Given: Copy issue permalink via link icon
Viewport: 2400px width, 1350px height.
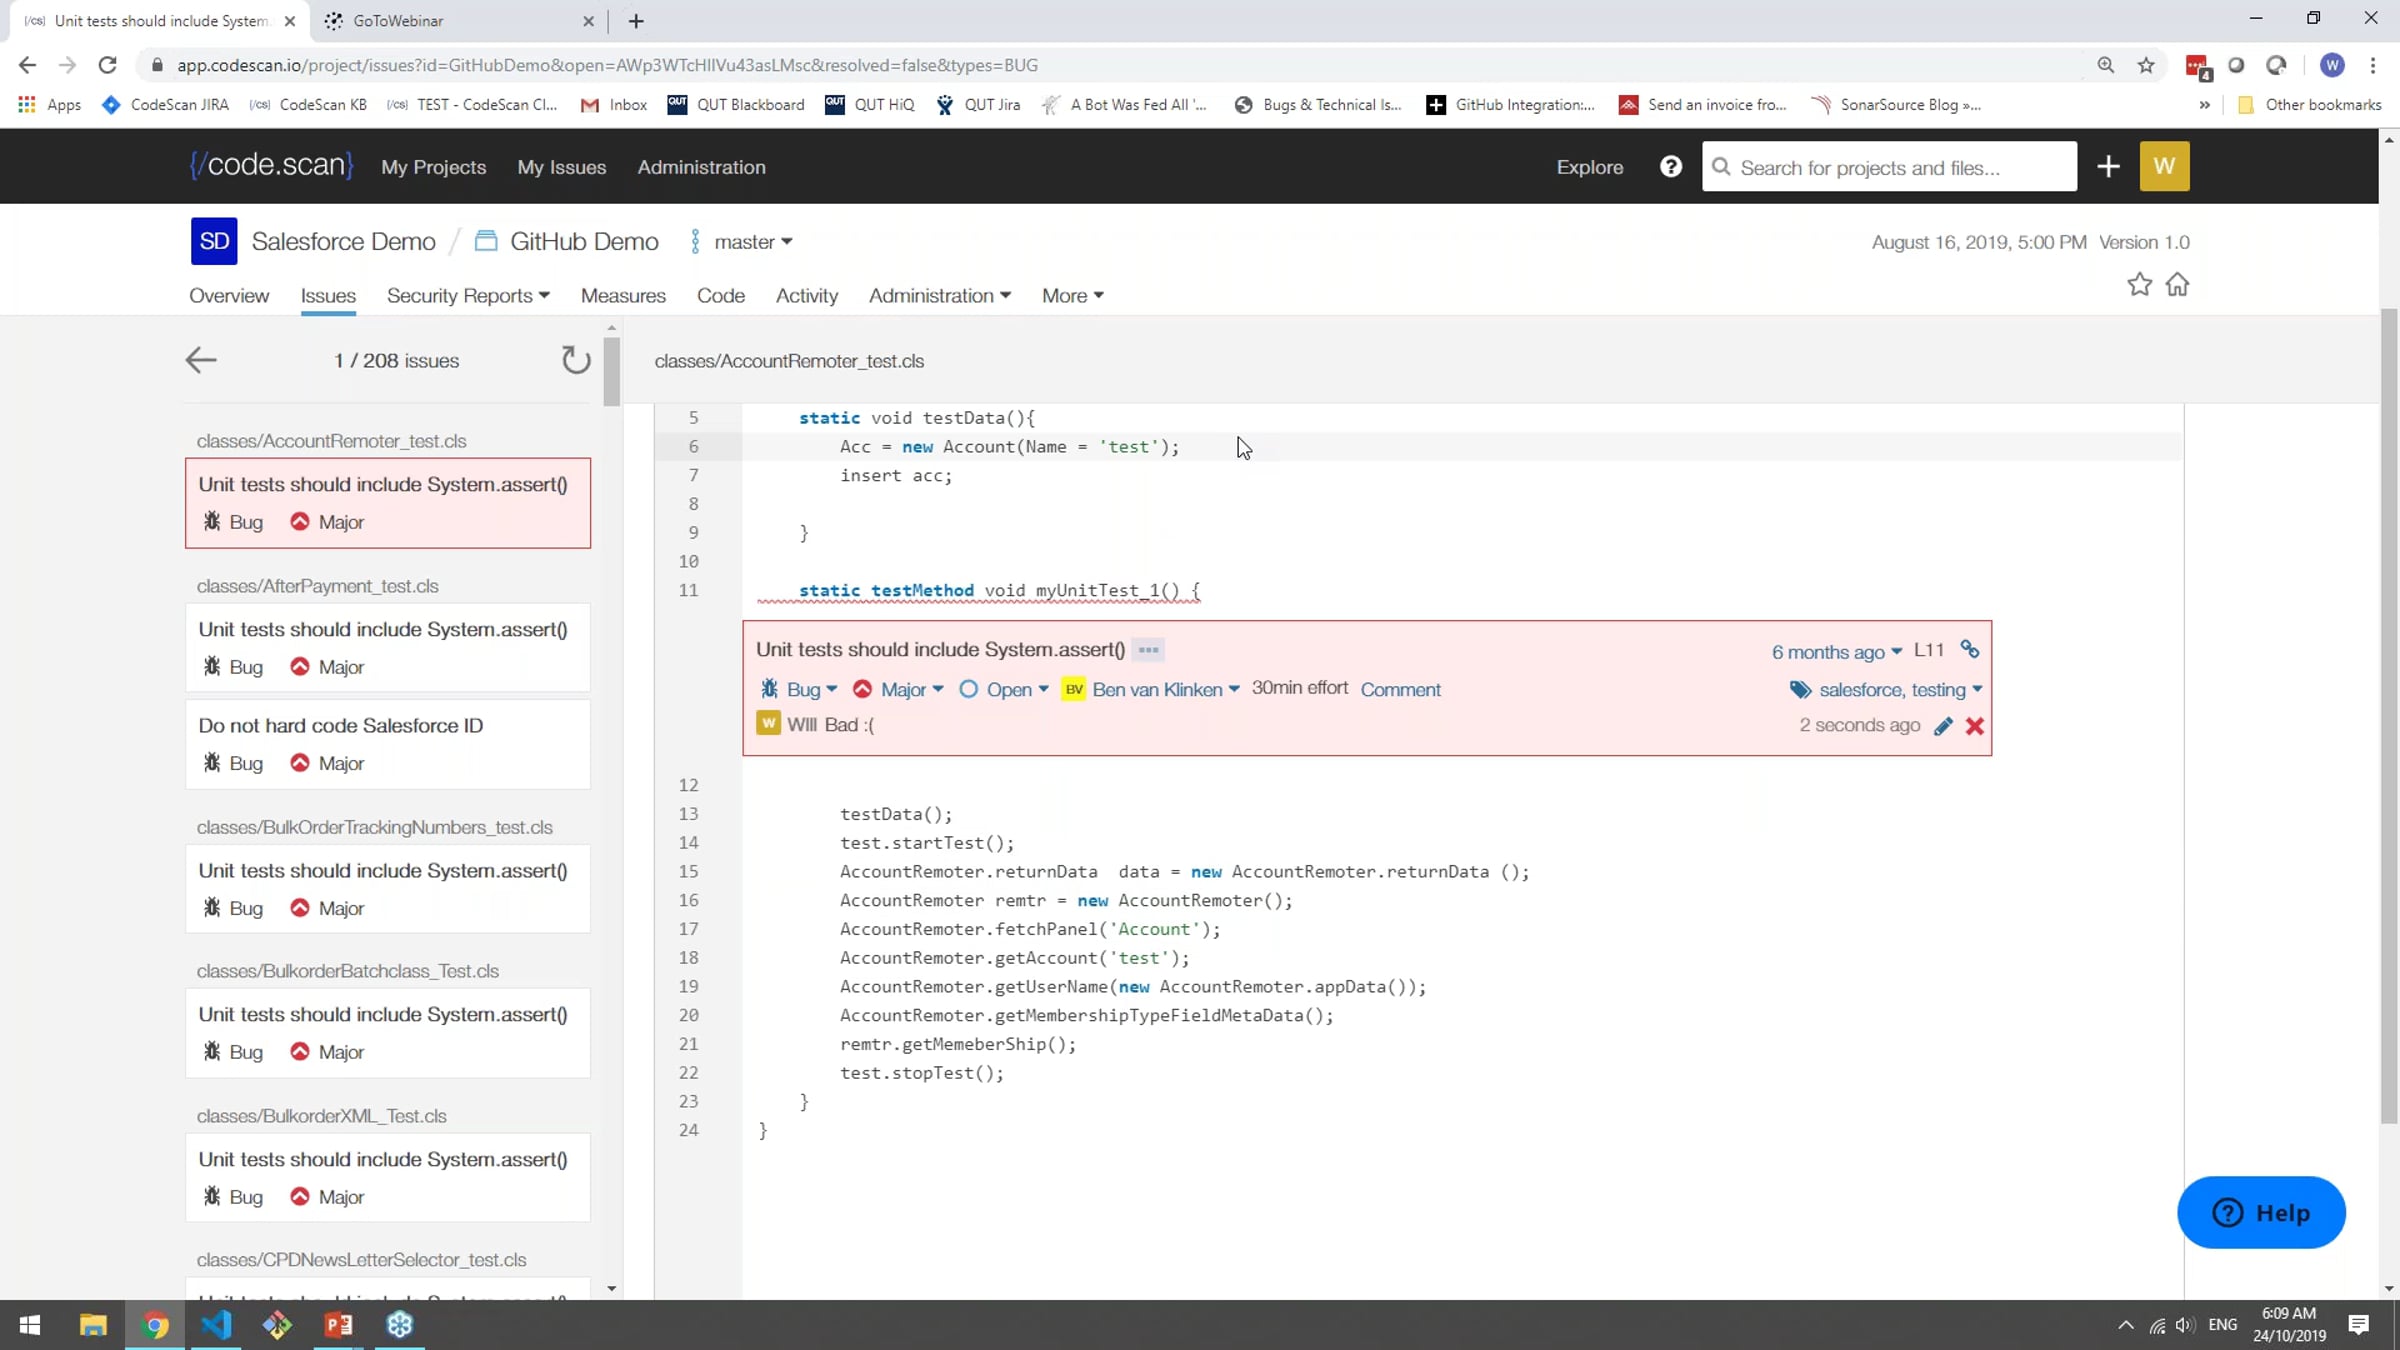Looking at the screenshot, I should tap(1970, 649).
